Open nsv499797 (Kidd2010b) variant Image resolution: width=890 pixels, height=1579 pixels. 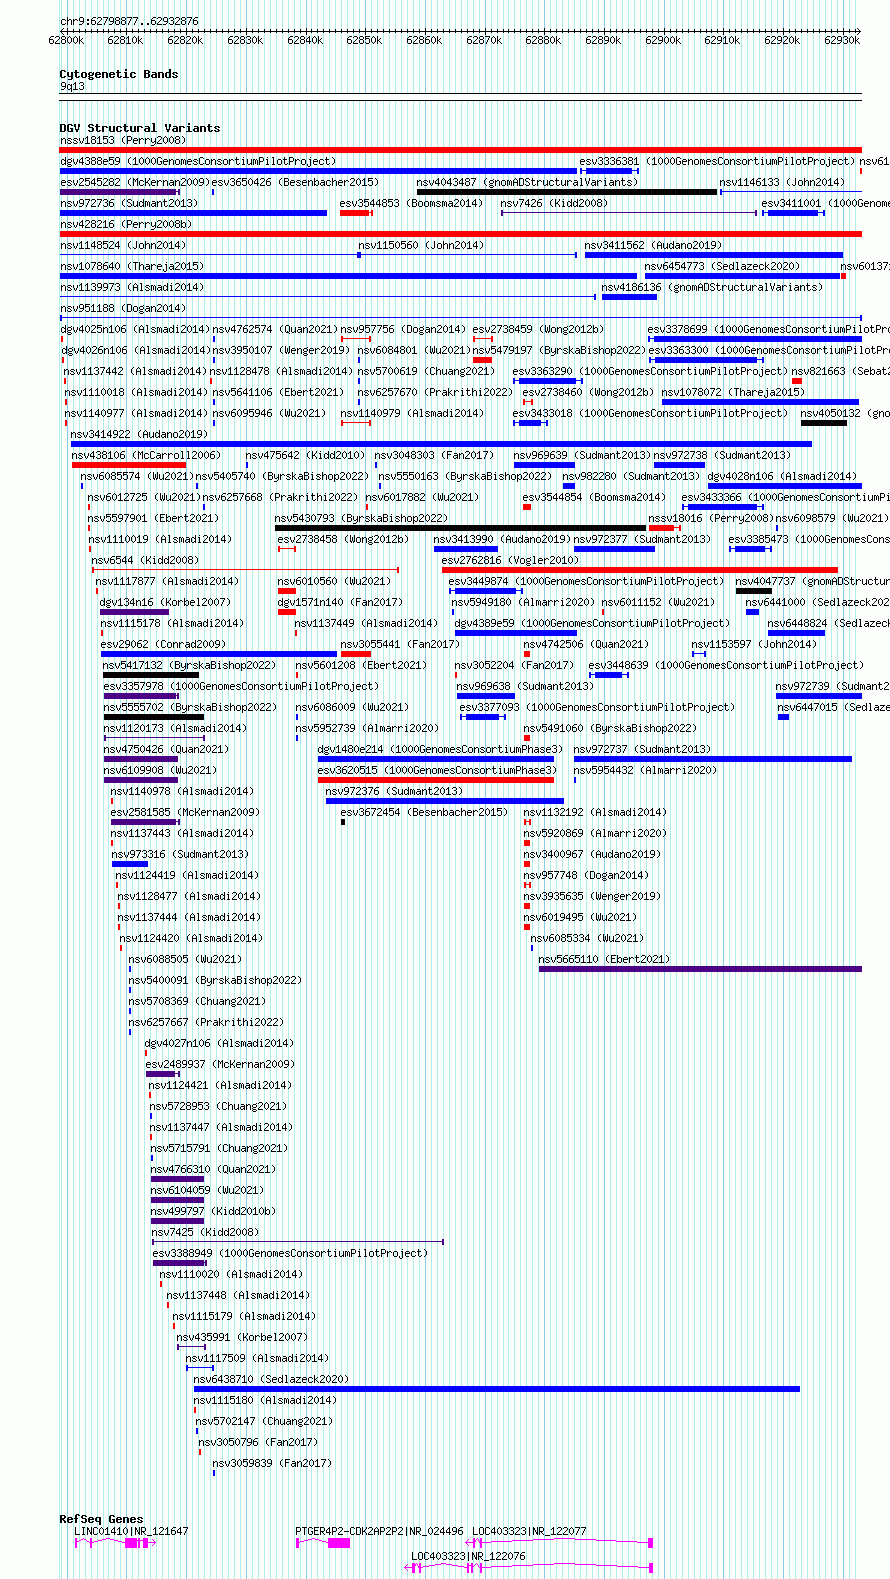(x=213, y=1212)
